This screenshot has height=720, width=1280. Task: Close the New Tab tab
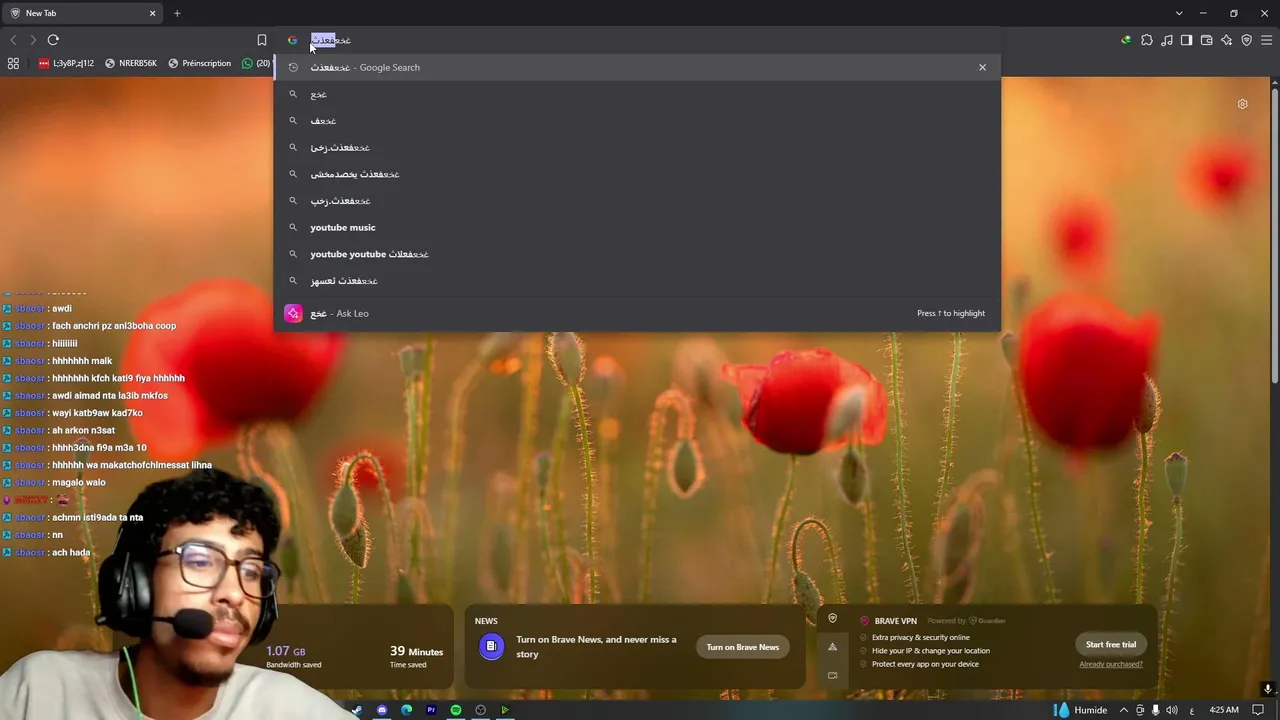[153, 13]
